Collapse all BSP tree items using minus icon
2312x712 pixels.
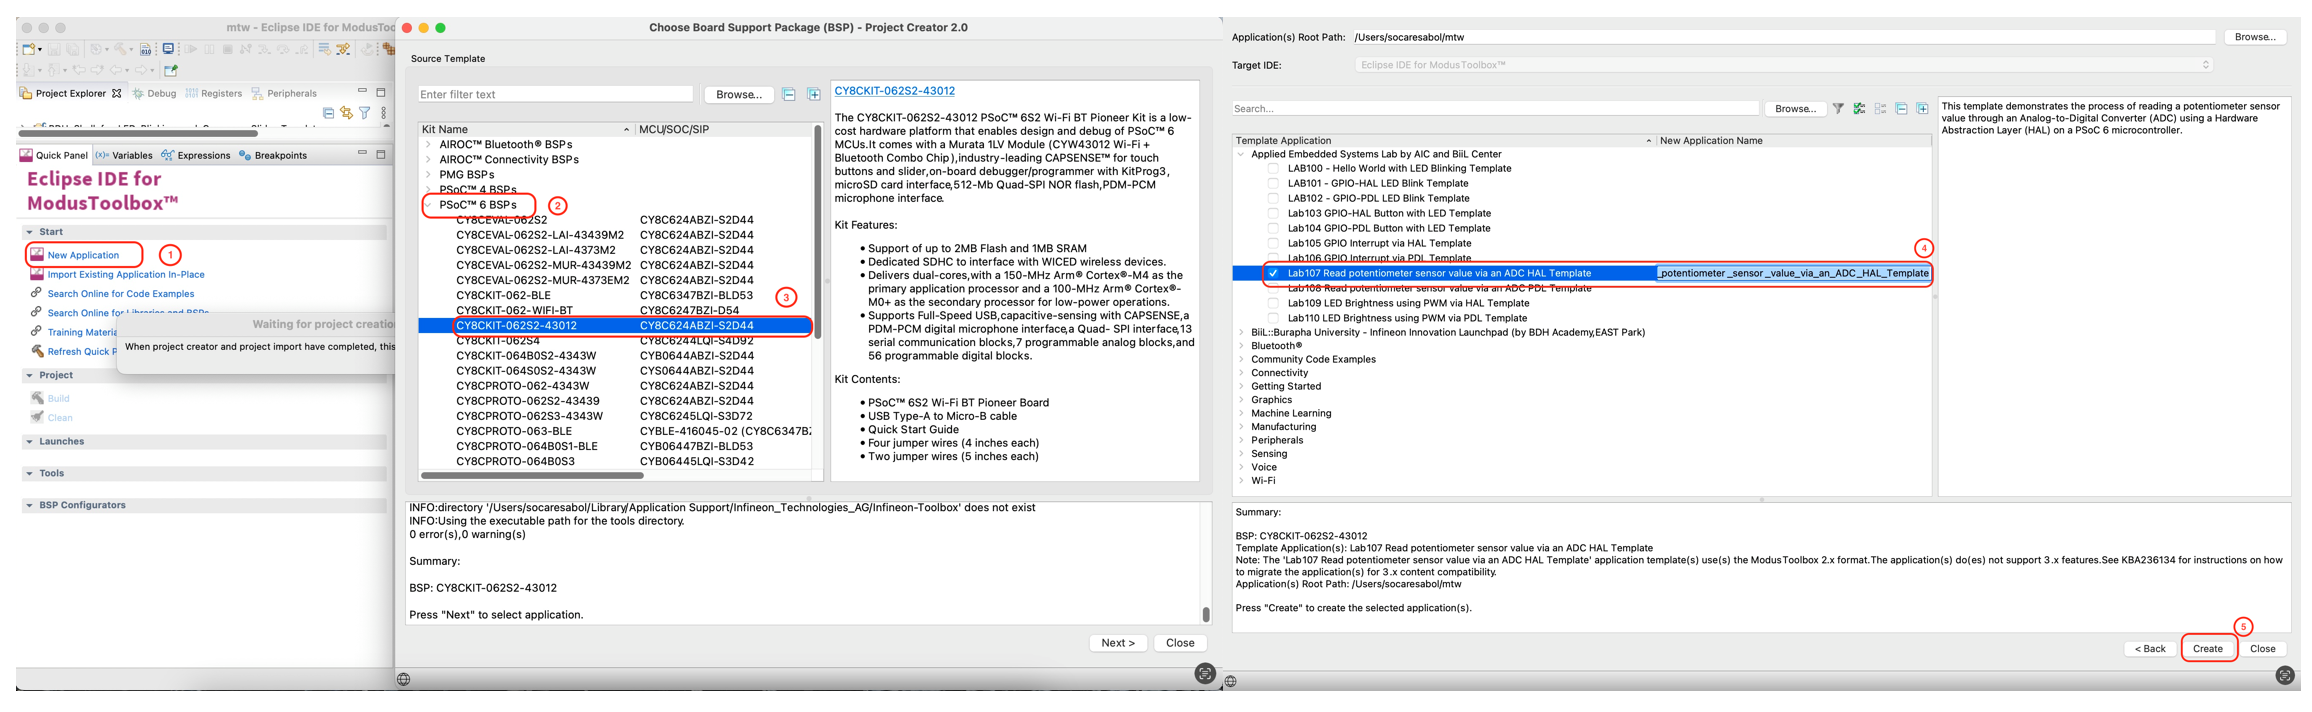click(x=789, y=95)
